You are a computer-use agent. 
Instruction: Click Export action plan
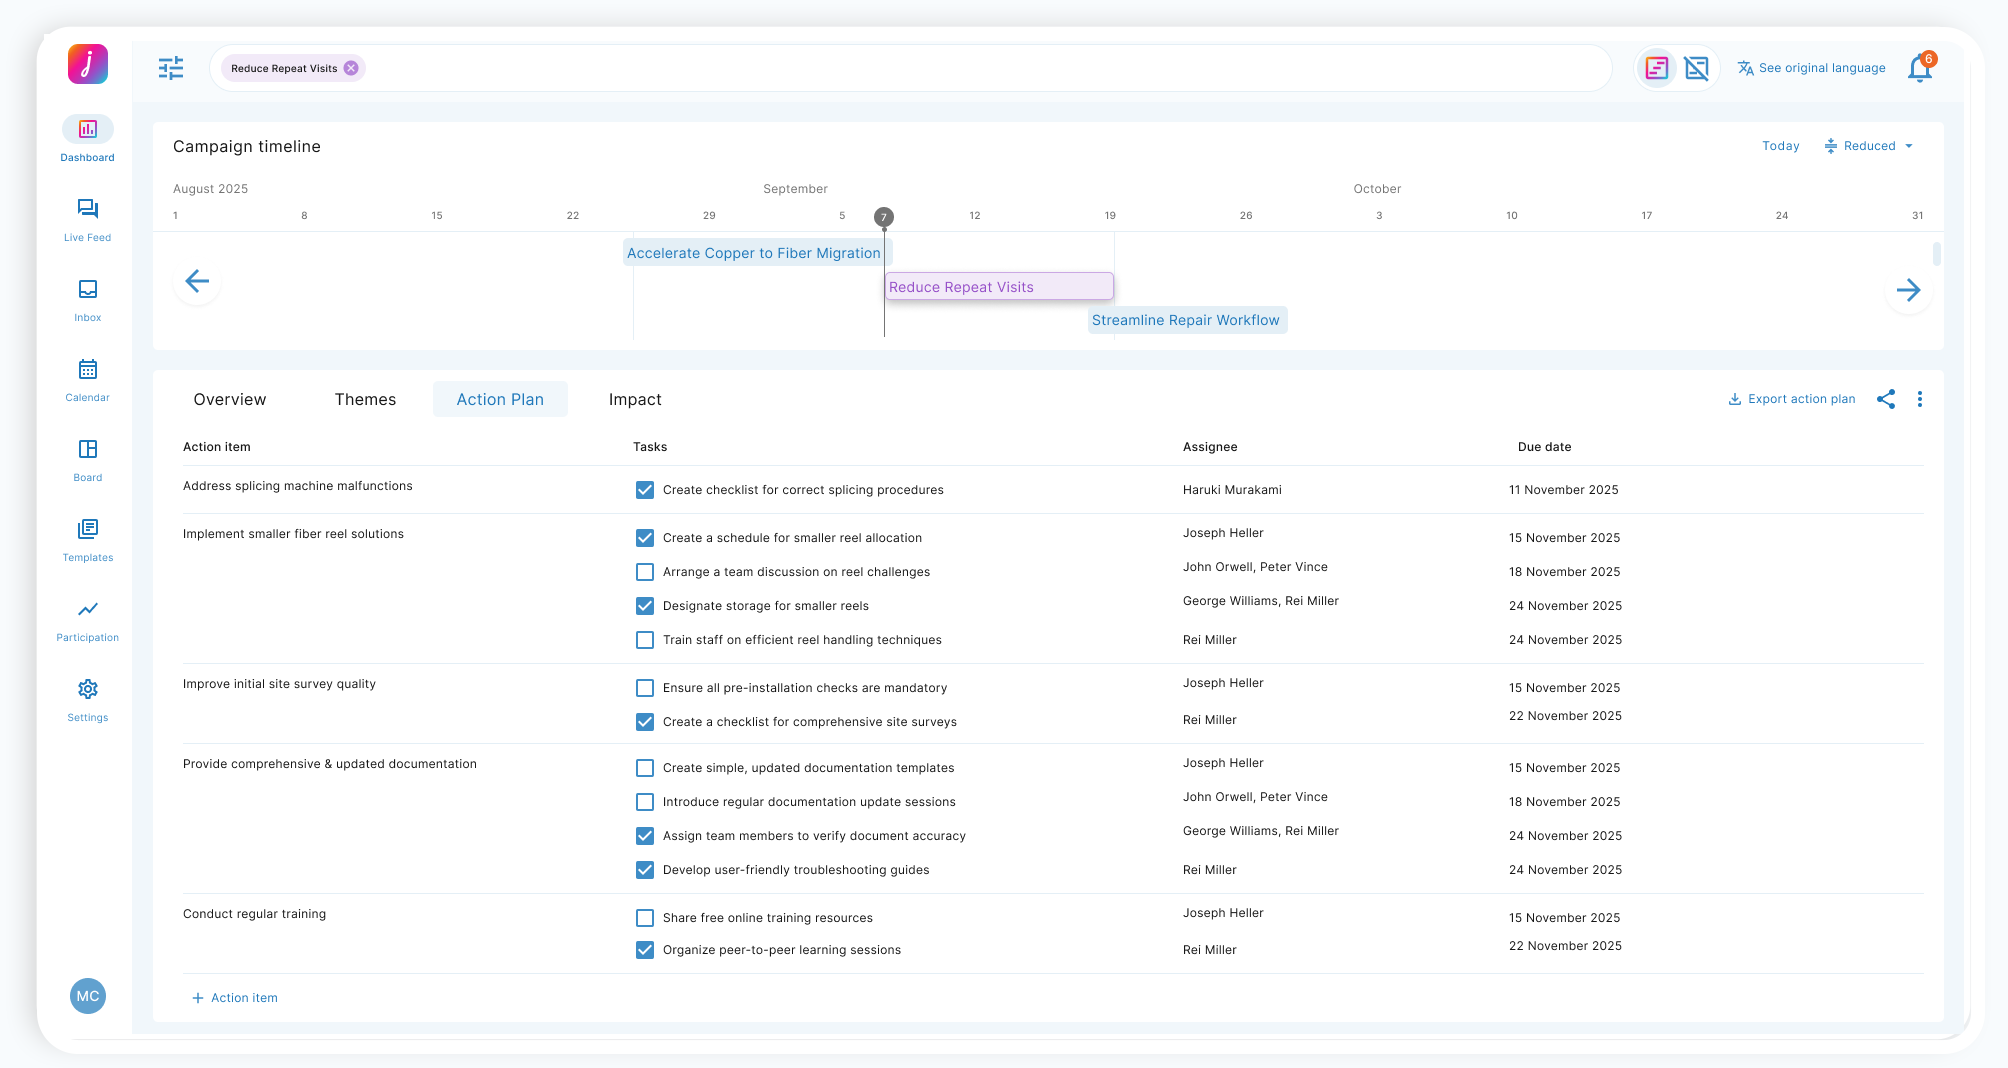pos(1791,399)
